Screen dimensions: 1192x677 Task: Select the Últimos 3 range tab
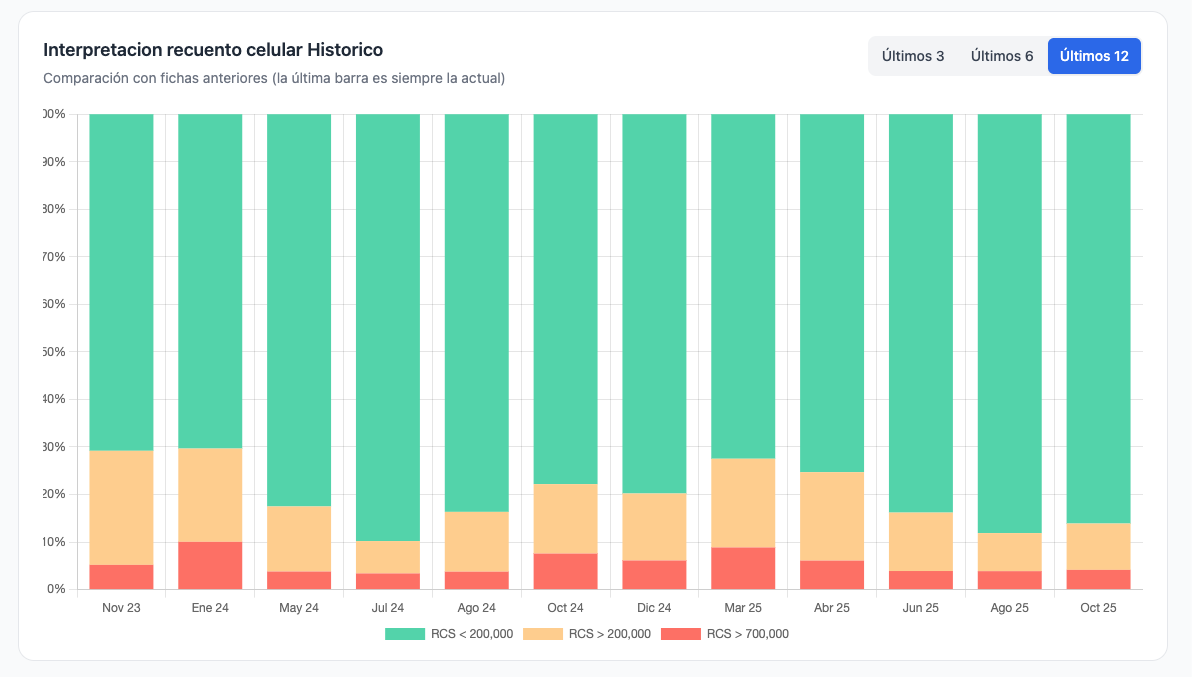(x=913, y=56)
